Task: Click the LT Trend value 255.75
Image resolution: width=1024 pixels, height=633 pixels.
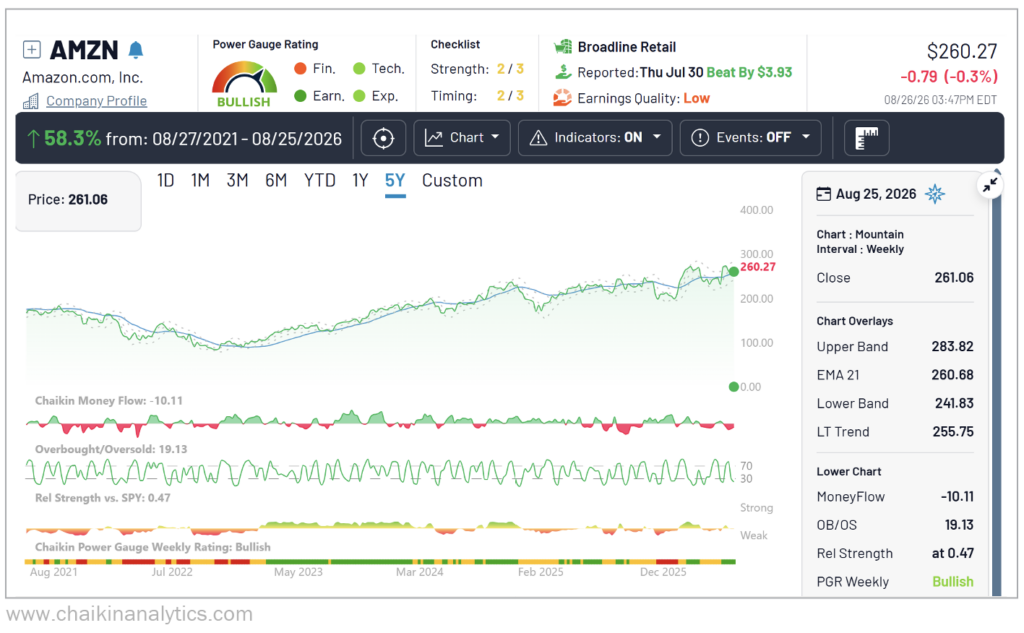Action: tap(953, 432)
